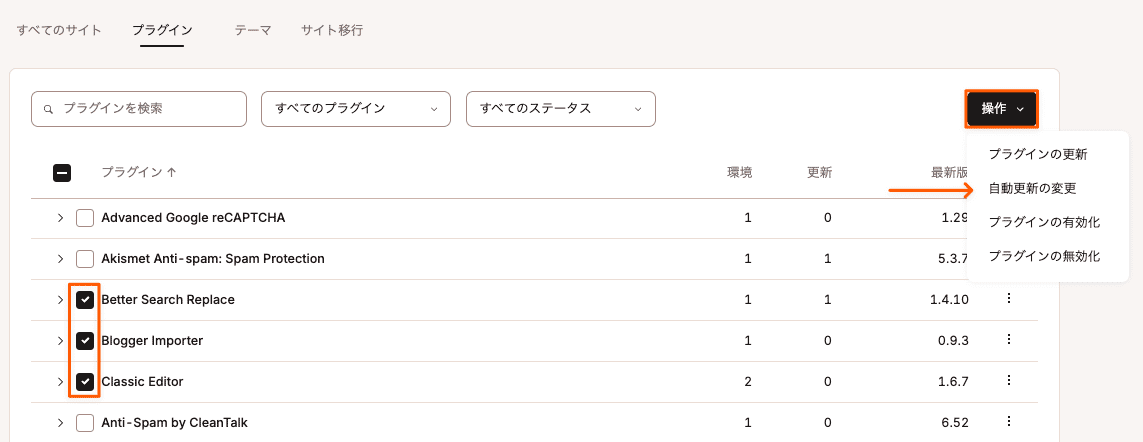The width and height of the screenshot is (1143, 442).
Task: Expand the Classic Editor row chevron
Action: coord(61,381)
